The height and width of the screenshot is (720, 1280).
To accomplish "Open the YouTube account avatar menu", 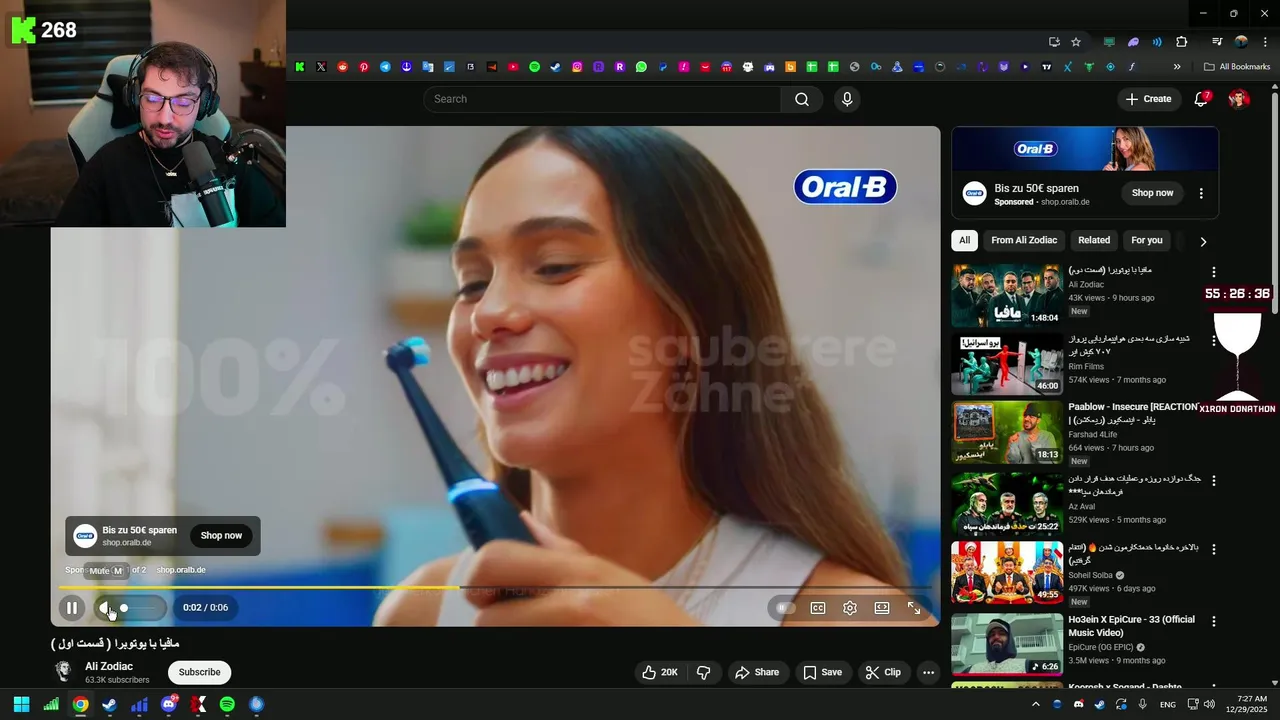I will [x=1239, y=99].
